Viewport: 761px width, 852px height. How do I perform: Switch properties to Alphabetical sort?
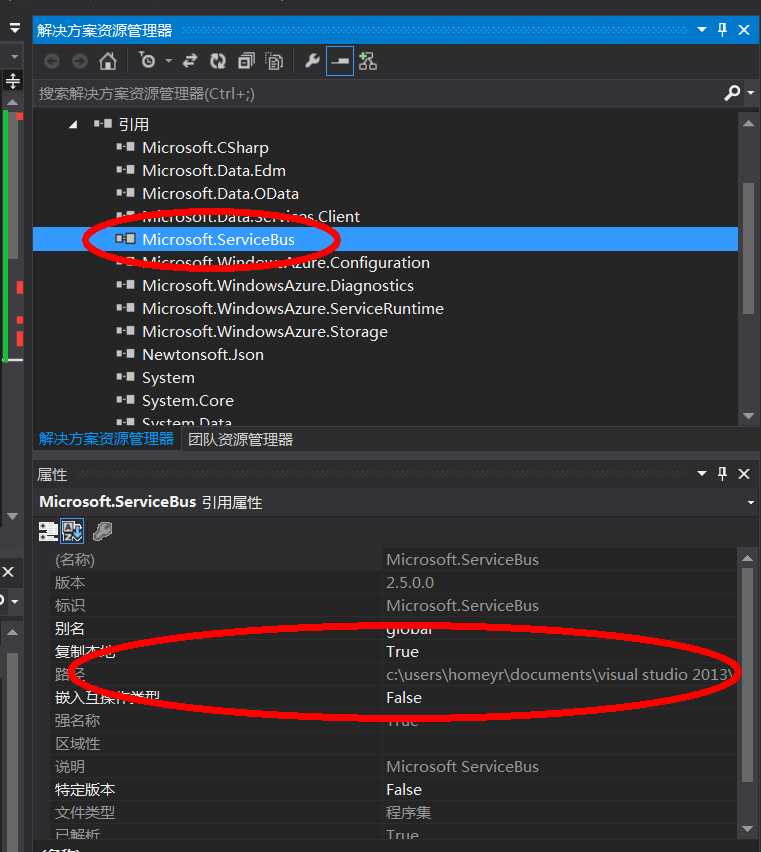point(72,531)
